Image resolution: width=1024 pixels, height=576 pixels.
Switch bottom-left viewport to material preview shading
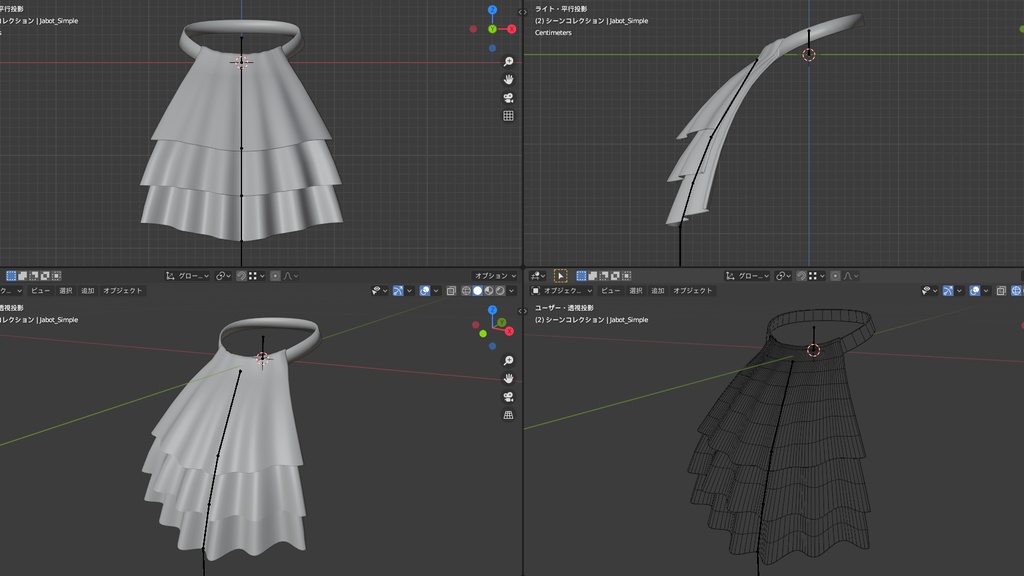click(x=490, y=291)
